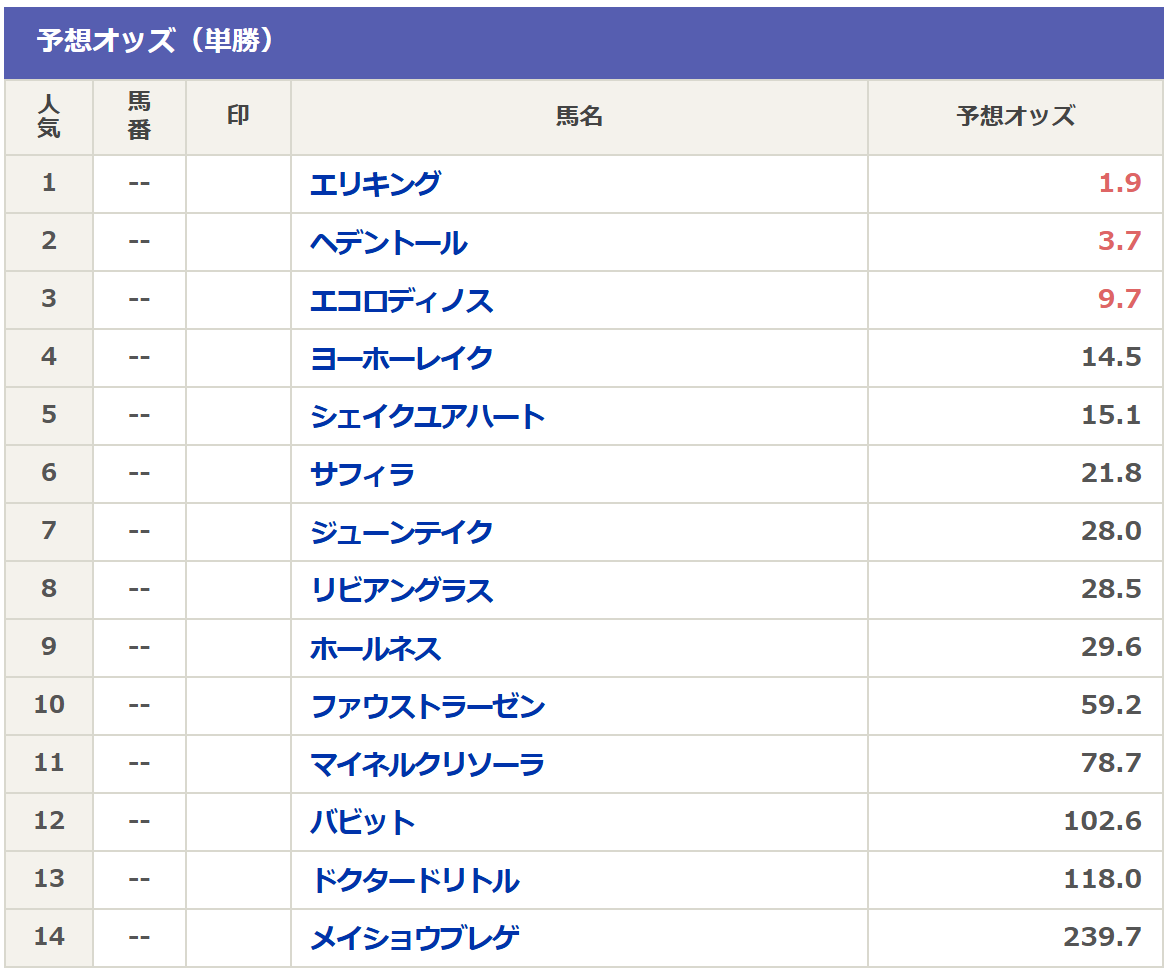Click the ジューンテイク link
Screen dimensions: 1172x977
401,532
